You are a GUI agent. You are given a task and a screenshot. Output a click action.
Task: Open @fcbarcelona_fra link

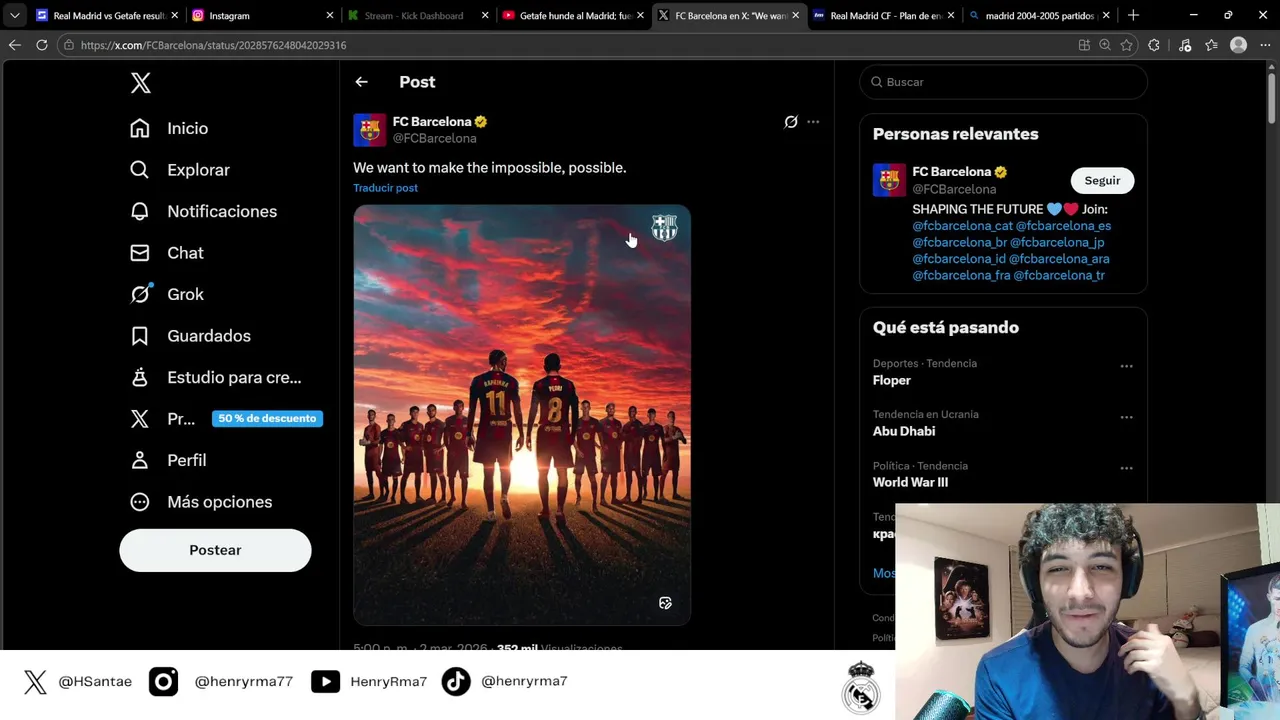[x=961, y=275]
